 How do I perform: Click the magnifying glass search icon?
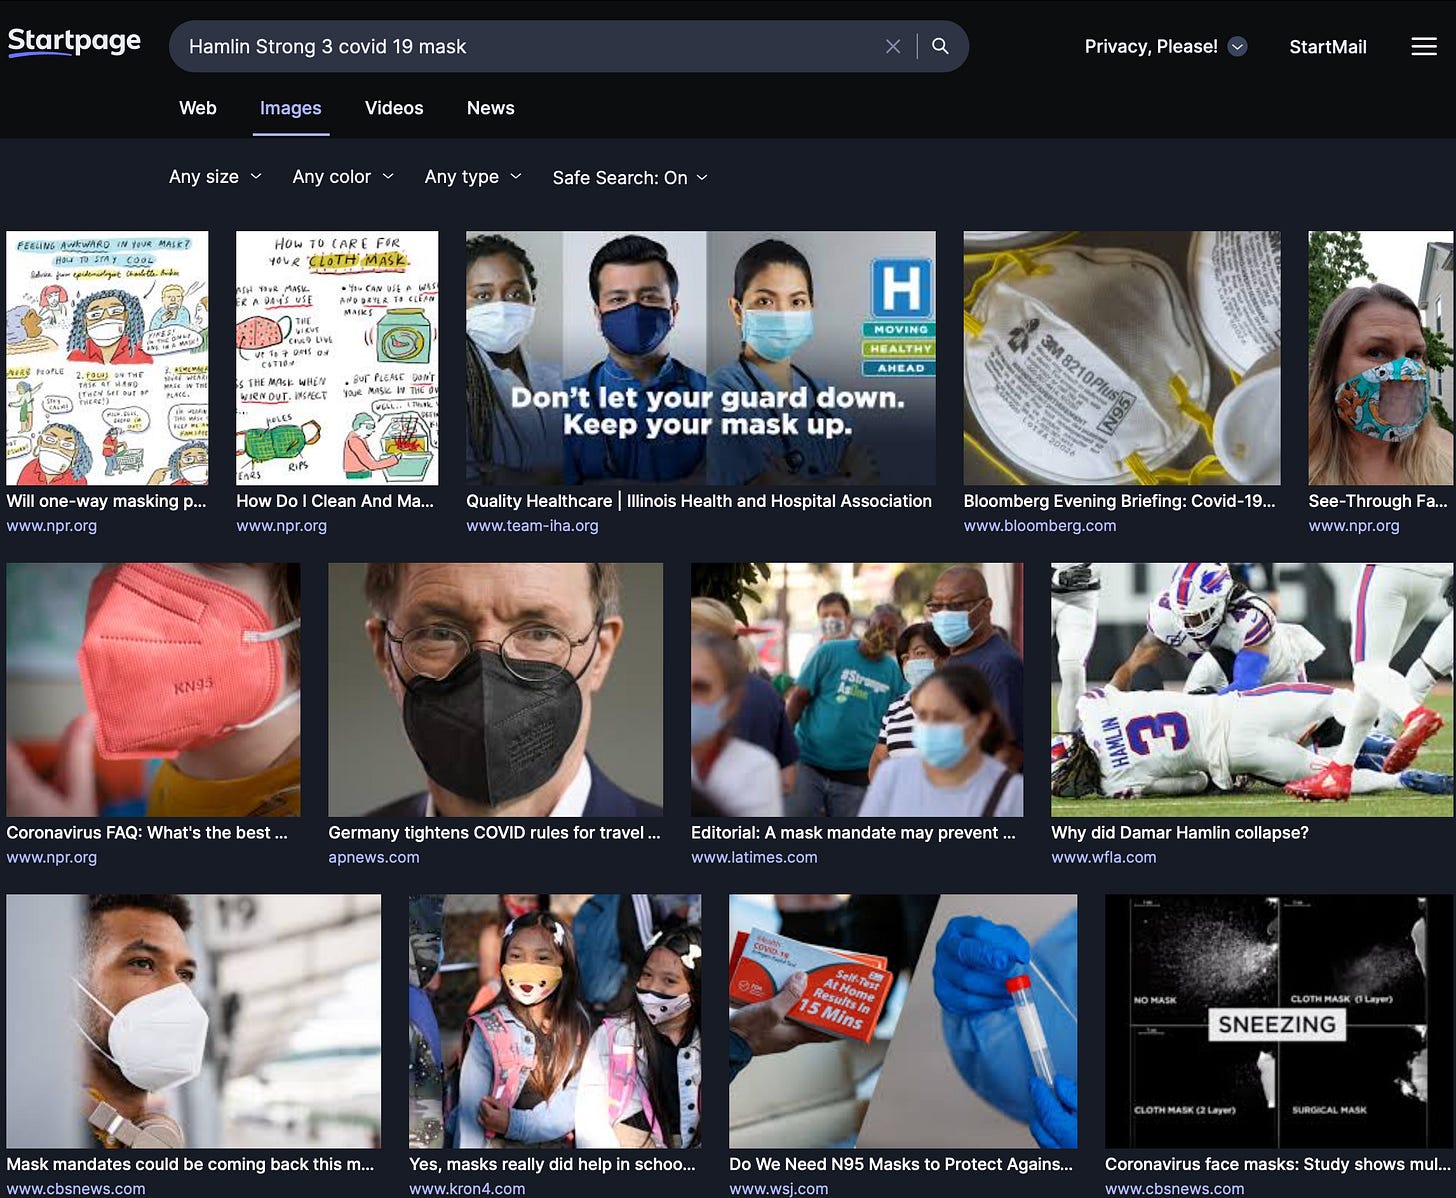point(940,46)
